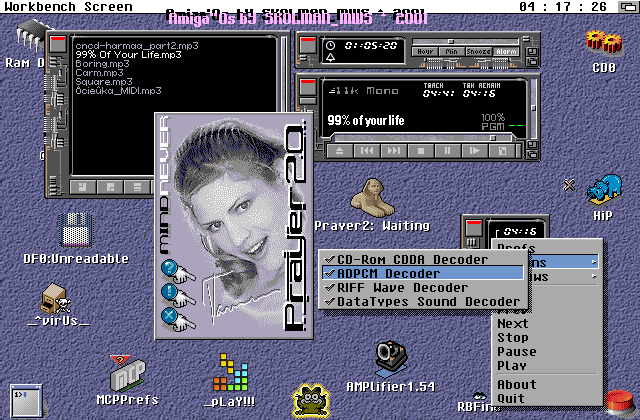Select Square.mp3 in the playlist
The image size is (640, 420).
tap(104, 81)
